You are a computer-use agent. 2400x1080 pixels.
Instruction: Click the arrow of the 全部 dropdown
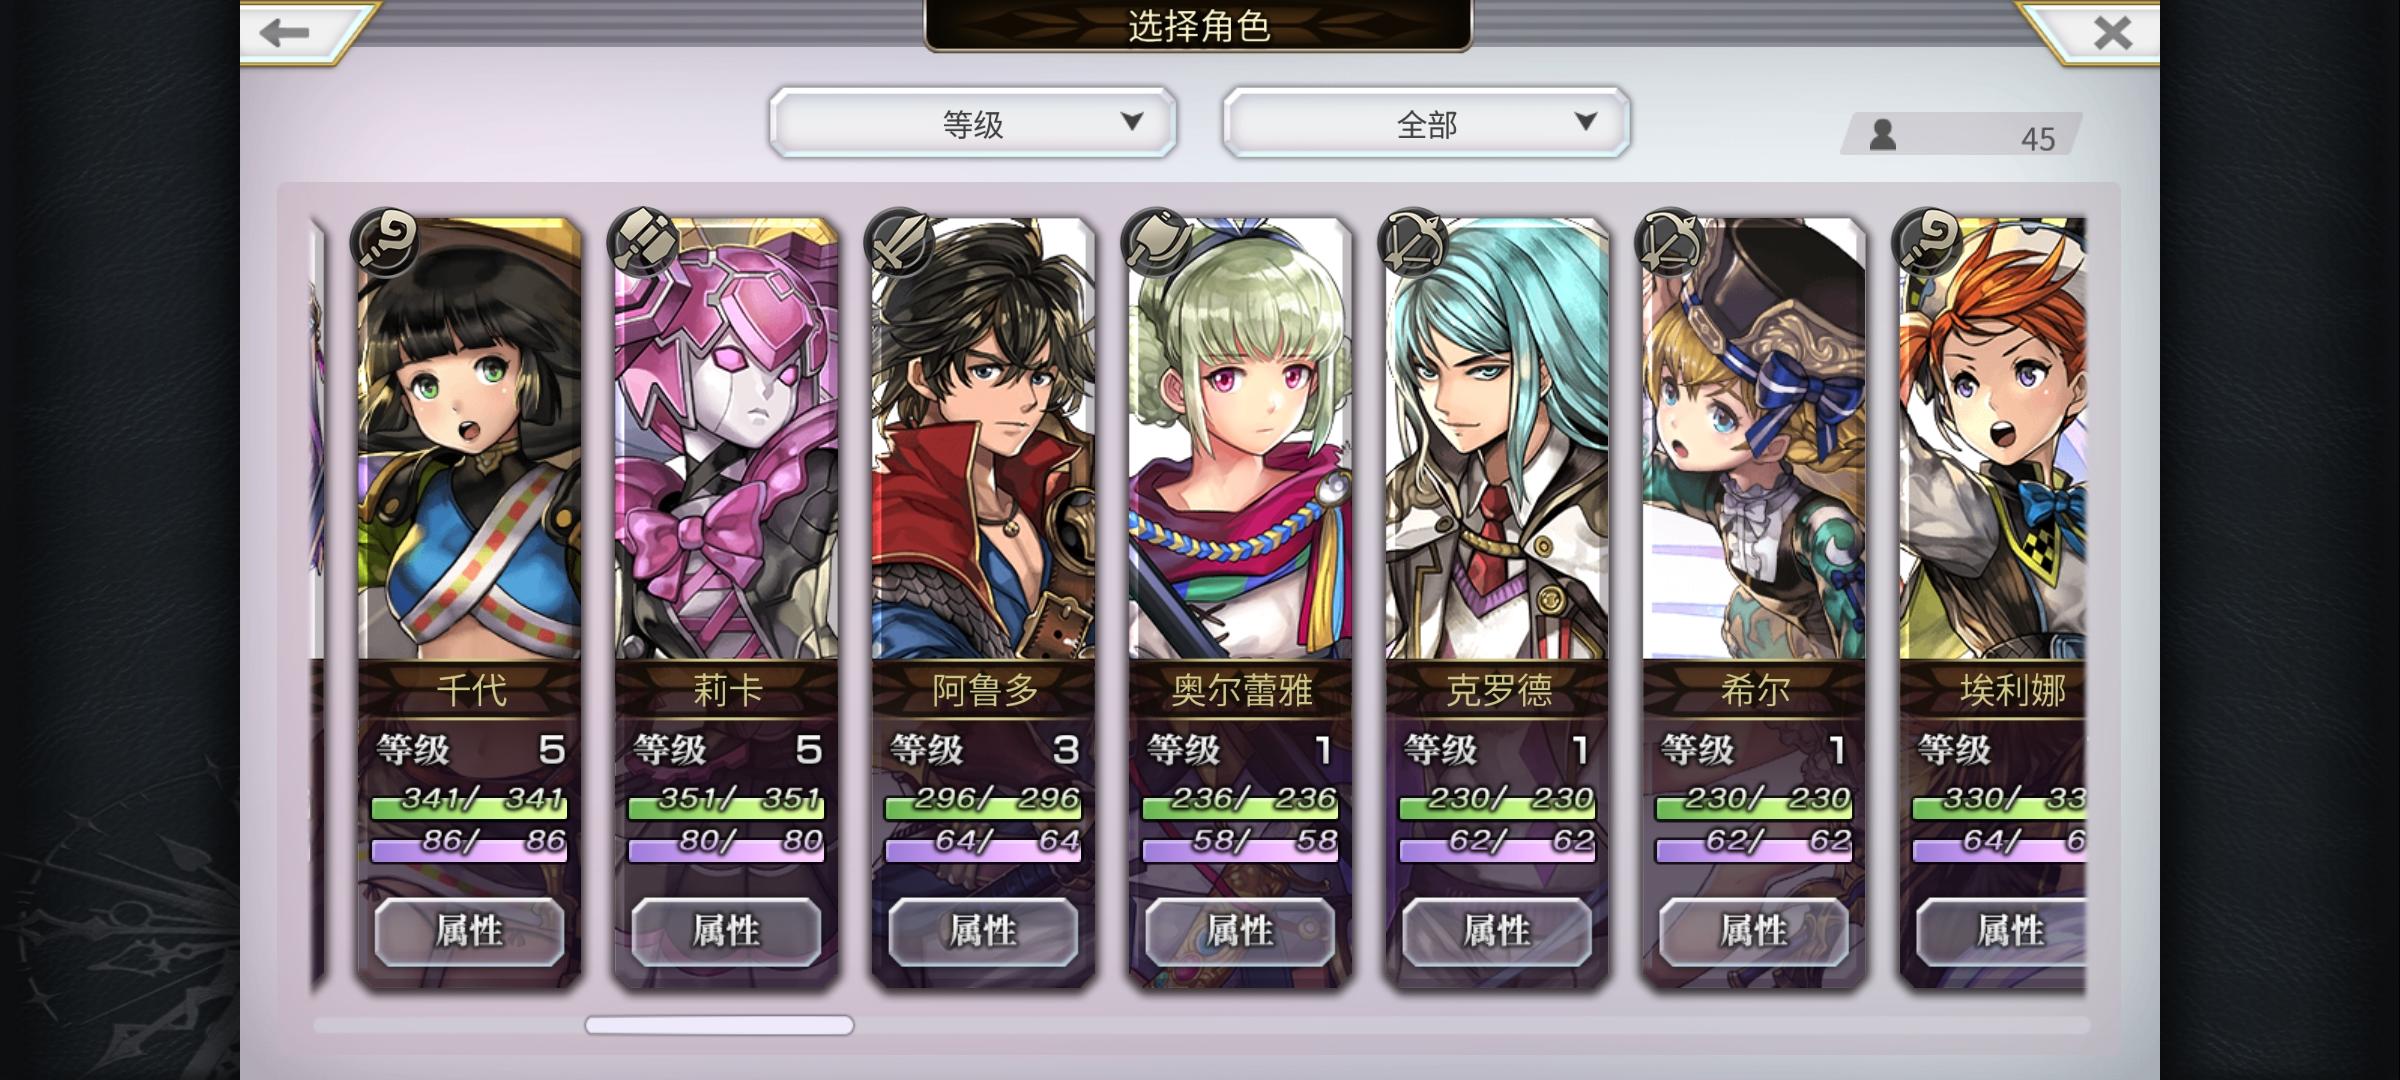[x=1585, y=122]
